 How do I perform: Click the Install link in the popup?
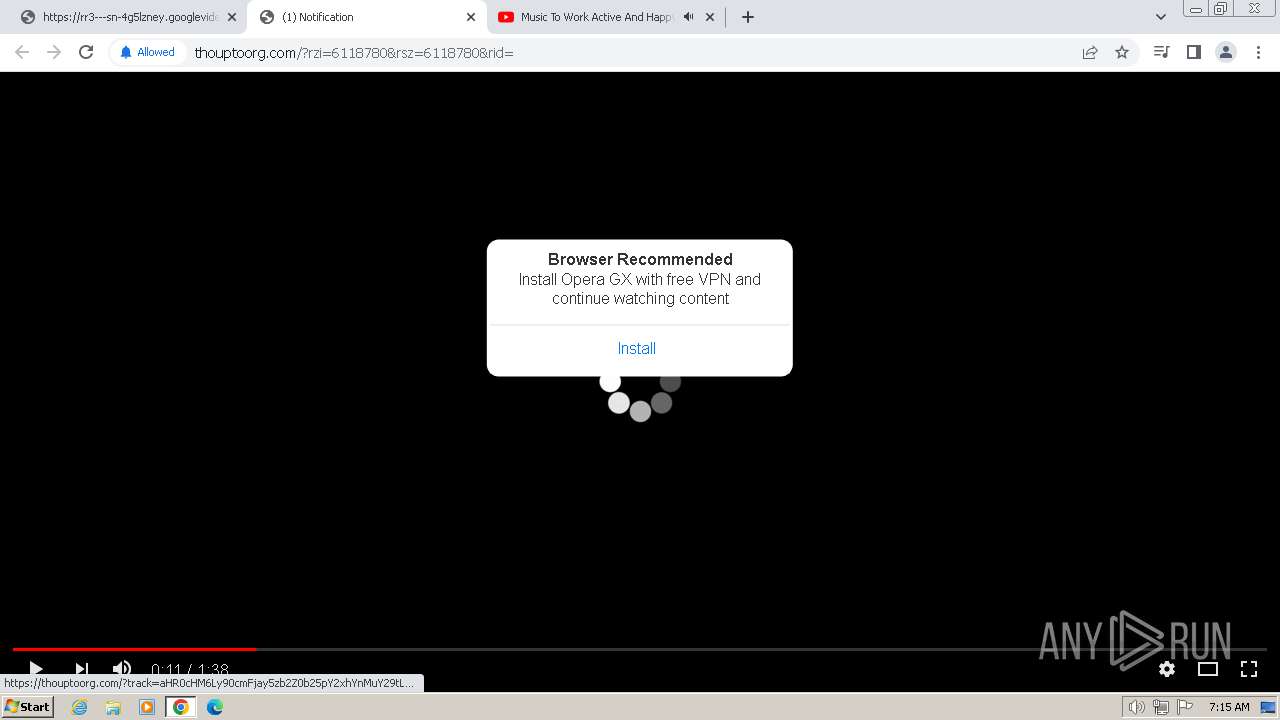point(637,349)
